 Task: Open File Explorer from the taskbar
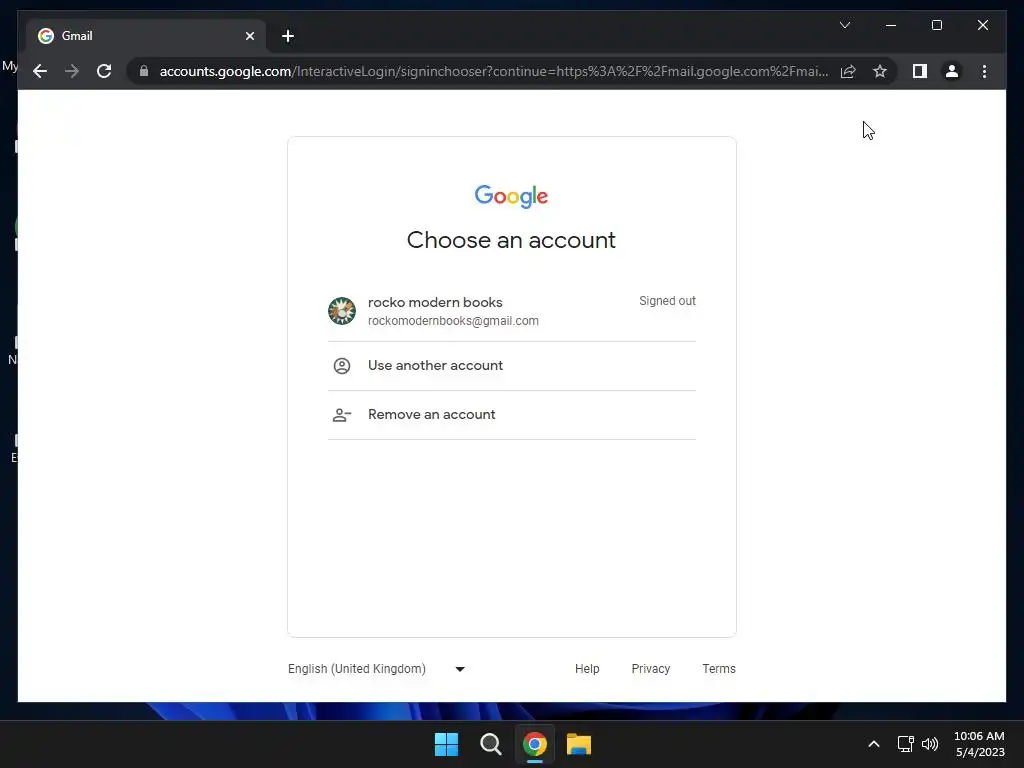579,744
